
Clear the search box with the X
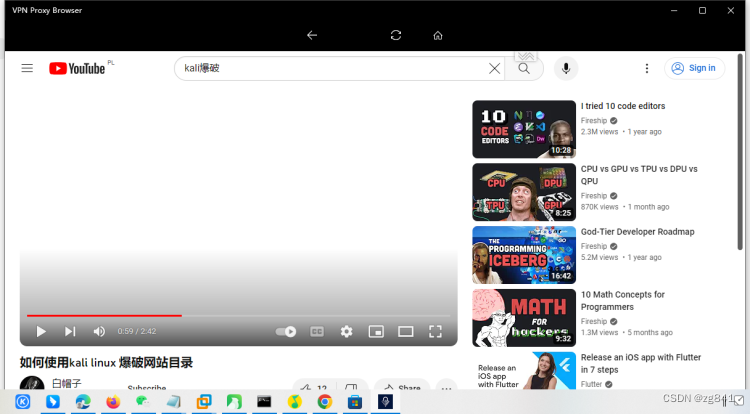(x=495, y=68)
